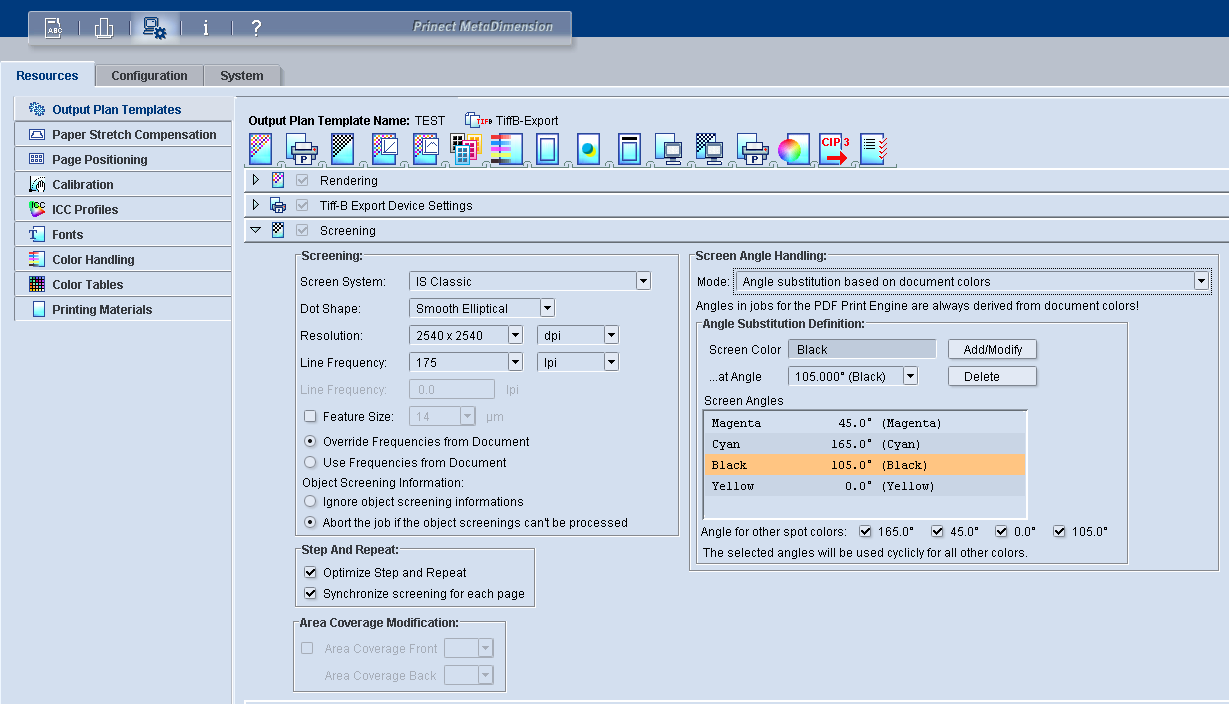
Task: Click the checklist step icon
Action: (873, 148)
